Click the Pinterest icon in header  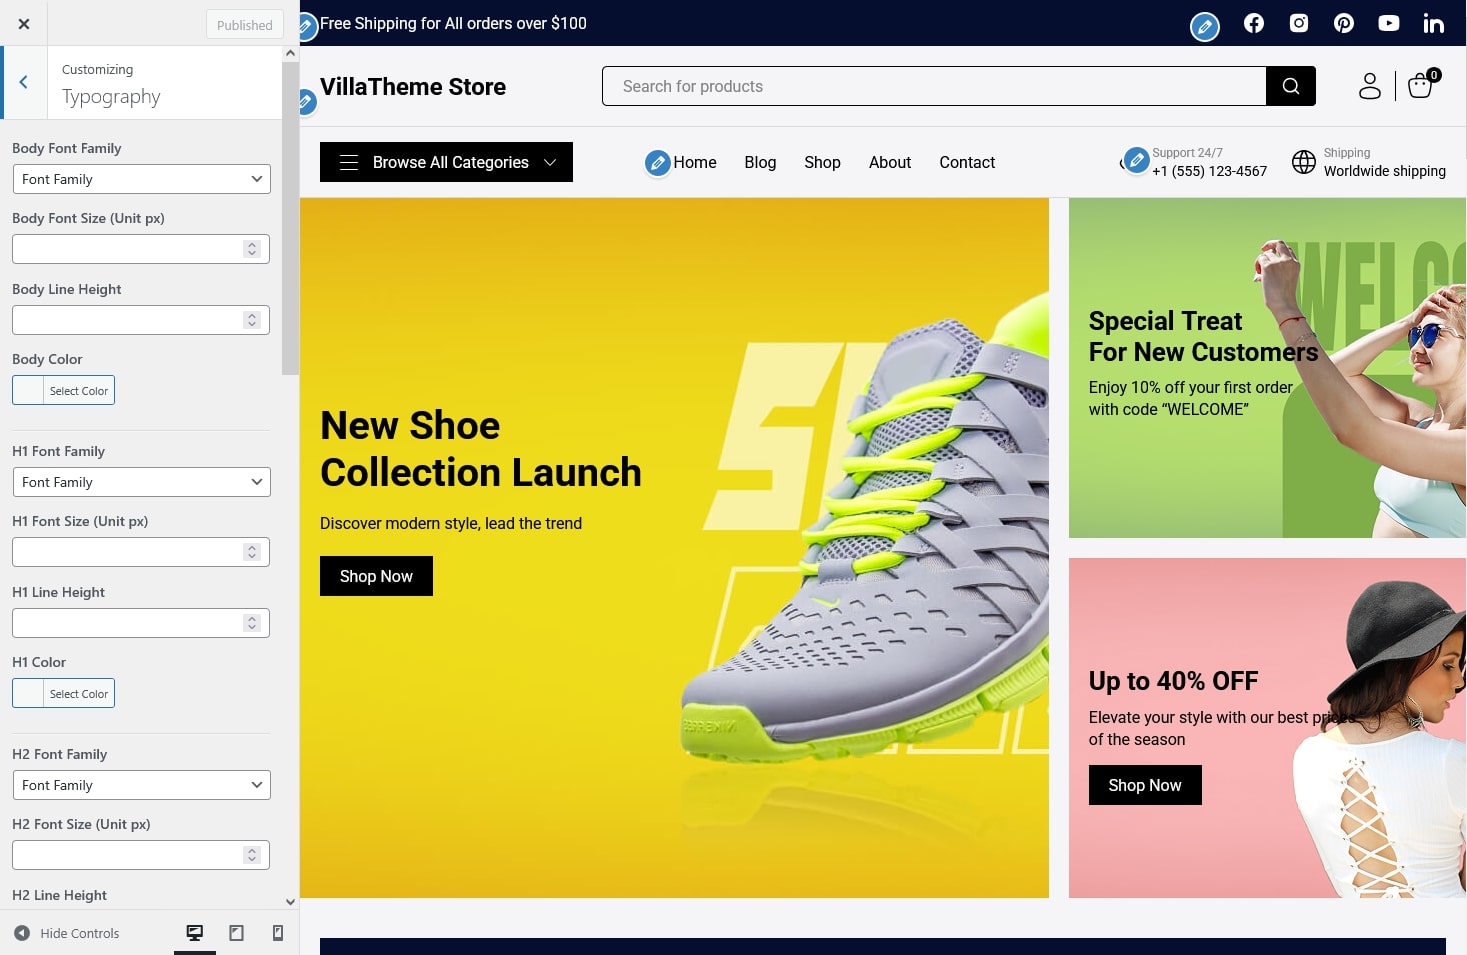point(1343,23)
